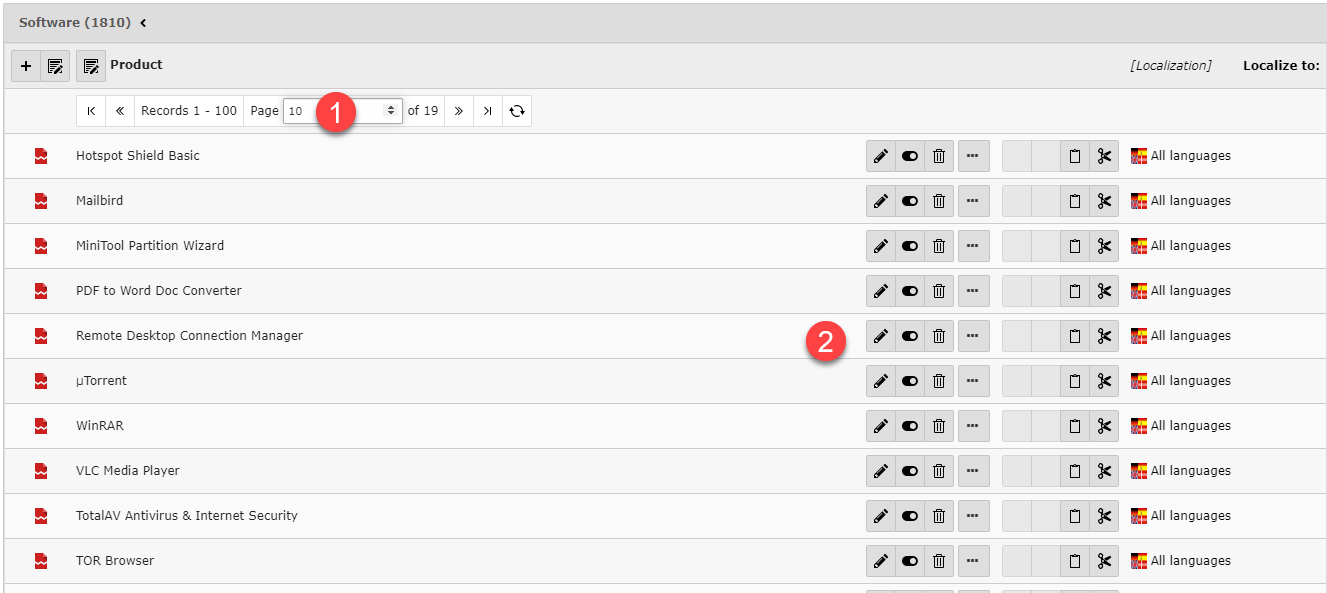
Task: Edit the Hotspot Shield Basic record
Action: pyautogui.click(x=880, y=156)
